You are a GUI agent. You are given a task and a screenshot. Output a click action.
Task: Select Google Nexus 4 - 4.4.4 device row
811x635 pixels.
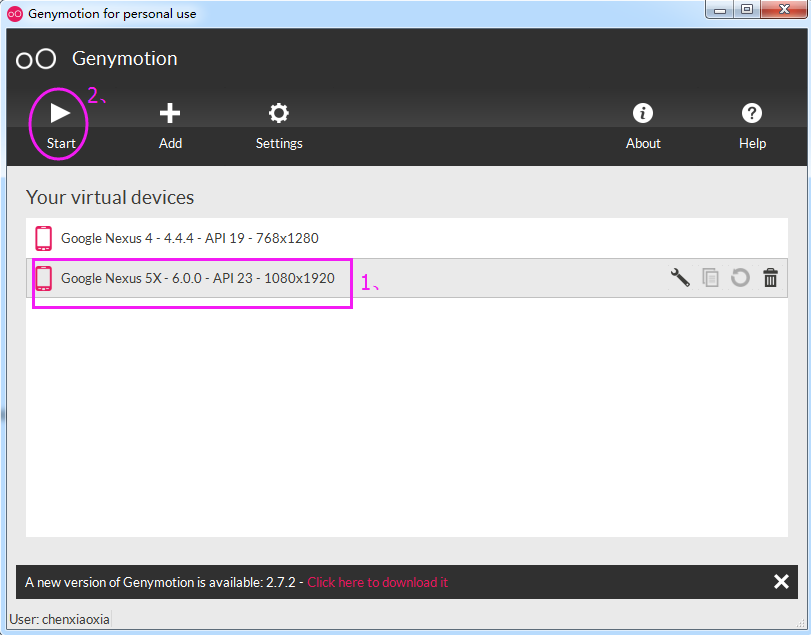pos(407,238)
